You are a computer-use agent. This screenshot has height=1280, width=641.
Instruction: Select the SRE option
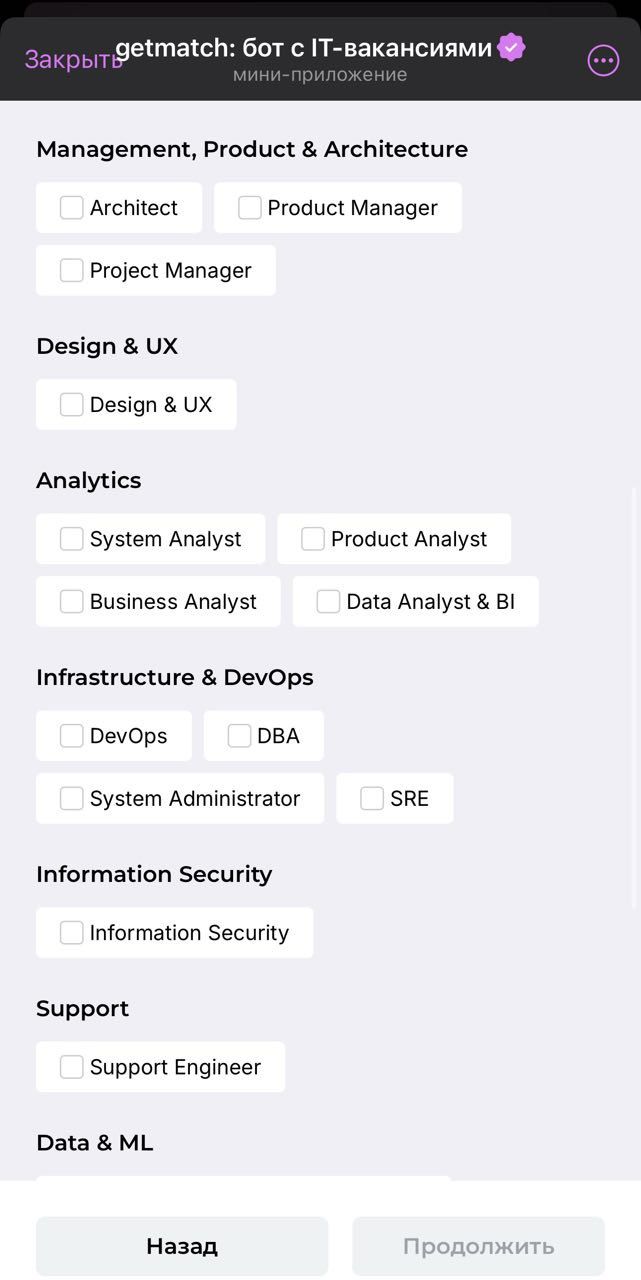372,798
